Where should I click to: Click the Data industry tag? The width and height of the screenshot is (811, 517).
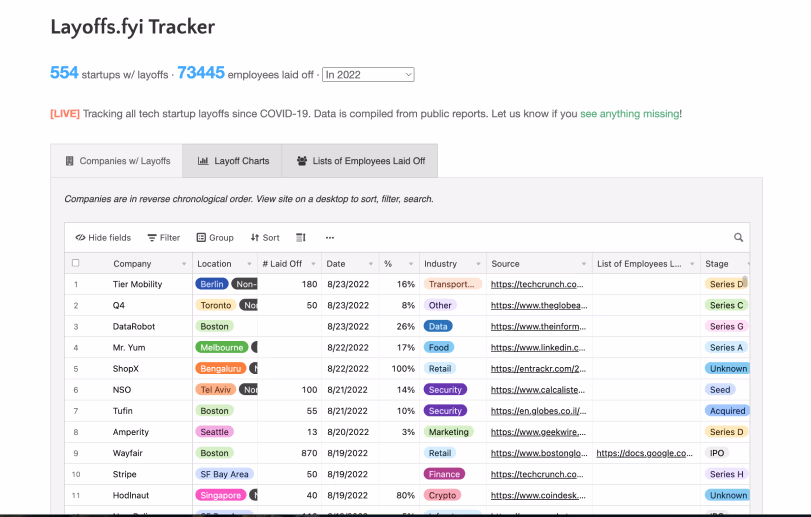click(x=438, y=327)
